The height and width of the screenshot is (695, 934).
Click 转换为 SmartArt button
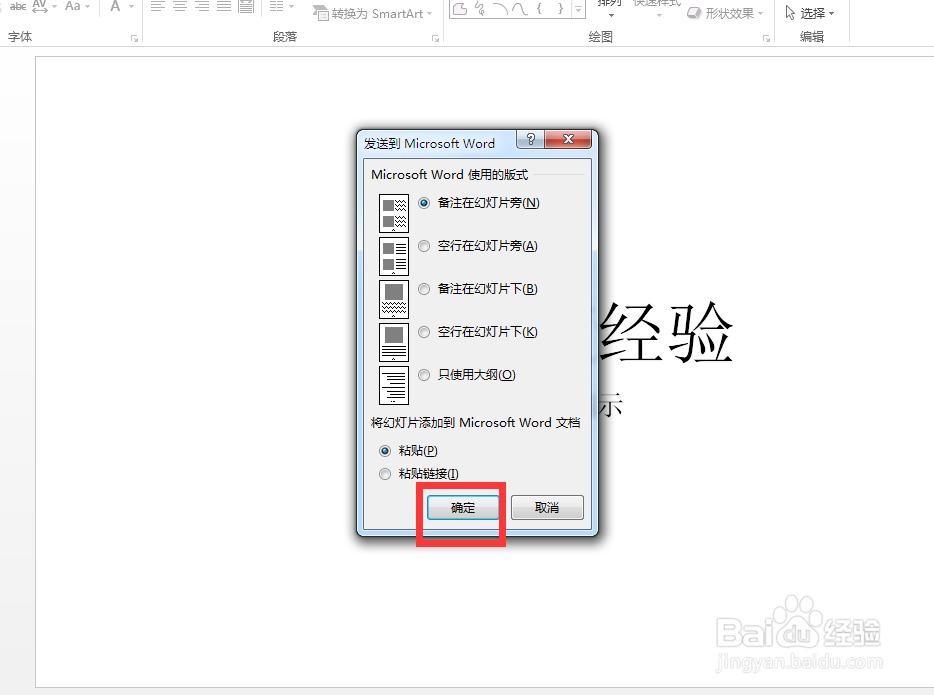click(x=373, y=13)
